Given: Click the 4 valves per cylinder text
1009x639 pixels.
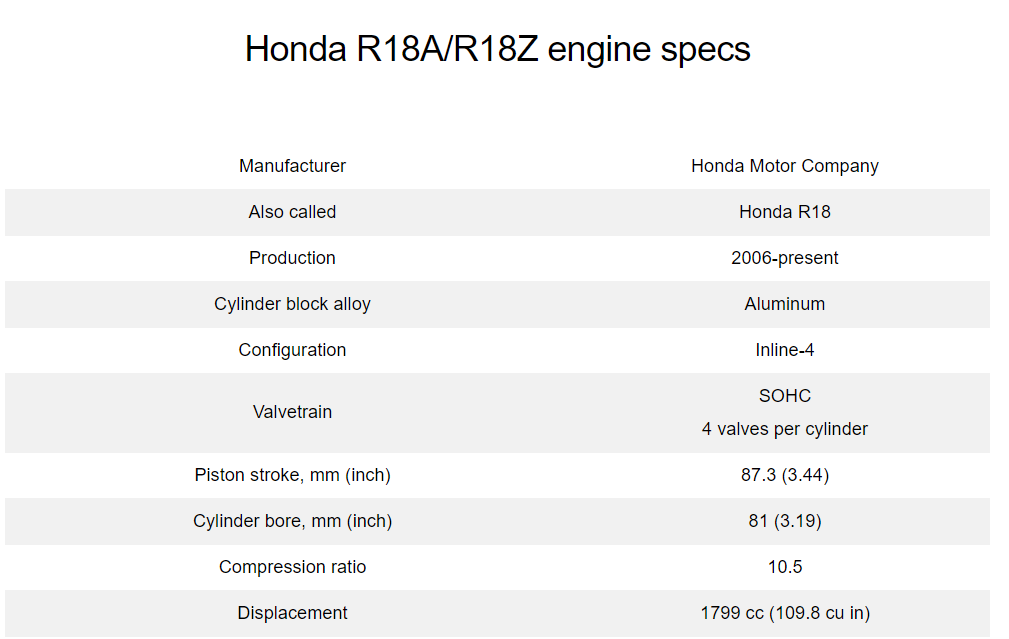Looking at the screenshot, I should tap(784, 429).
